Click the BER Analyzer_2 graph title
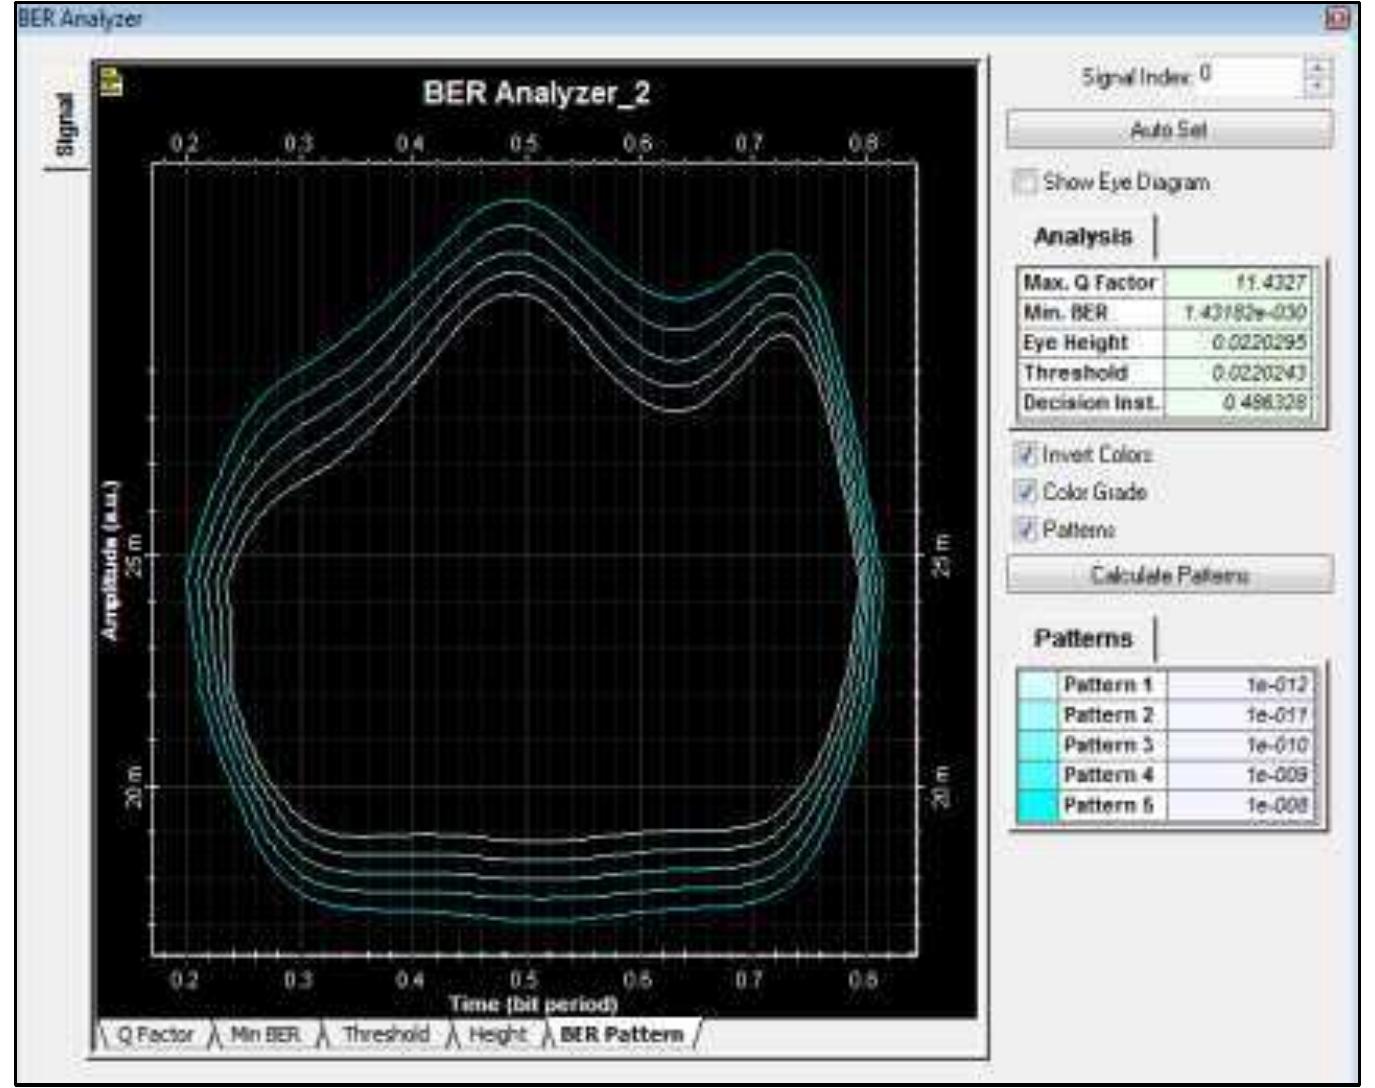 pos(536,93)
